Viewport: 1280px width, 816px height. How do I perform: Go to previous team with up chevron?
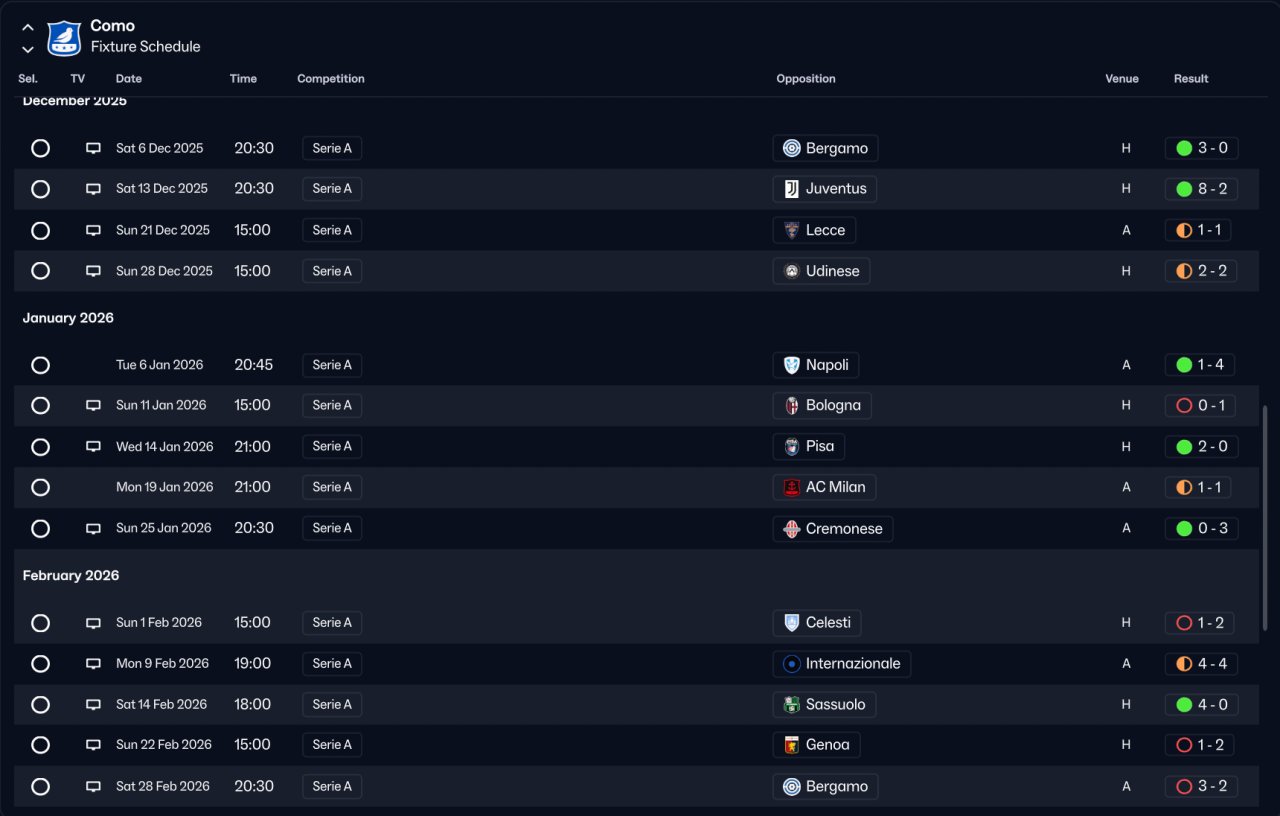[28, 27]
